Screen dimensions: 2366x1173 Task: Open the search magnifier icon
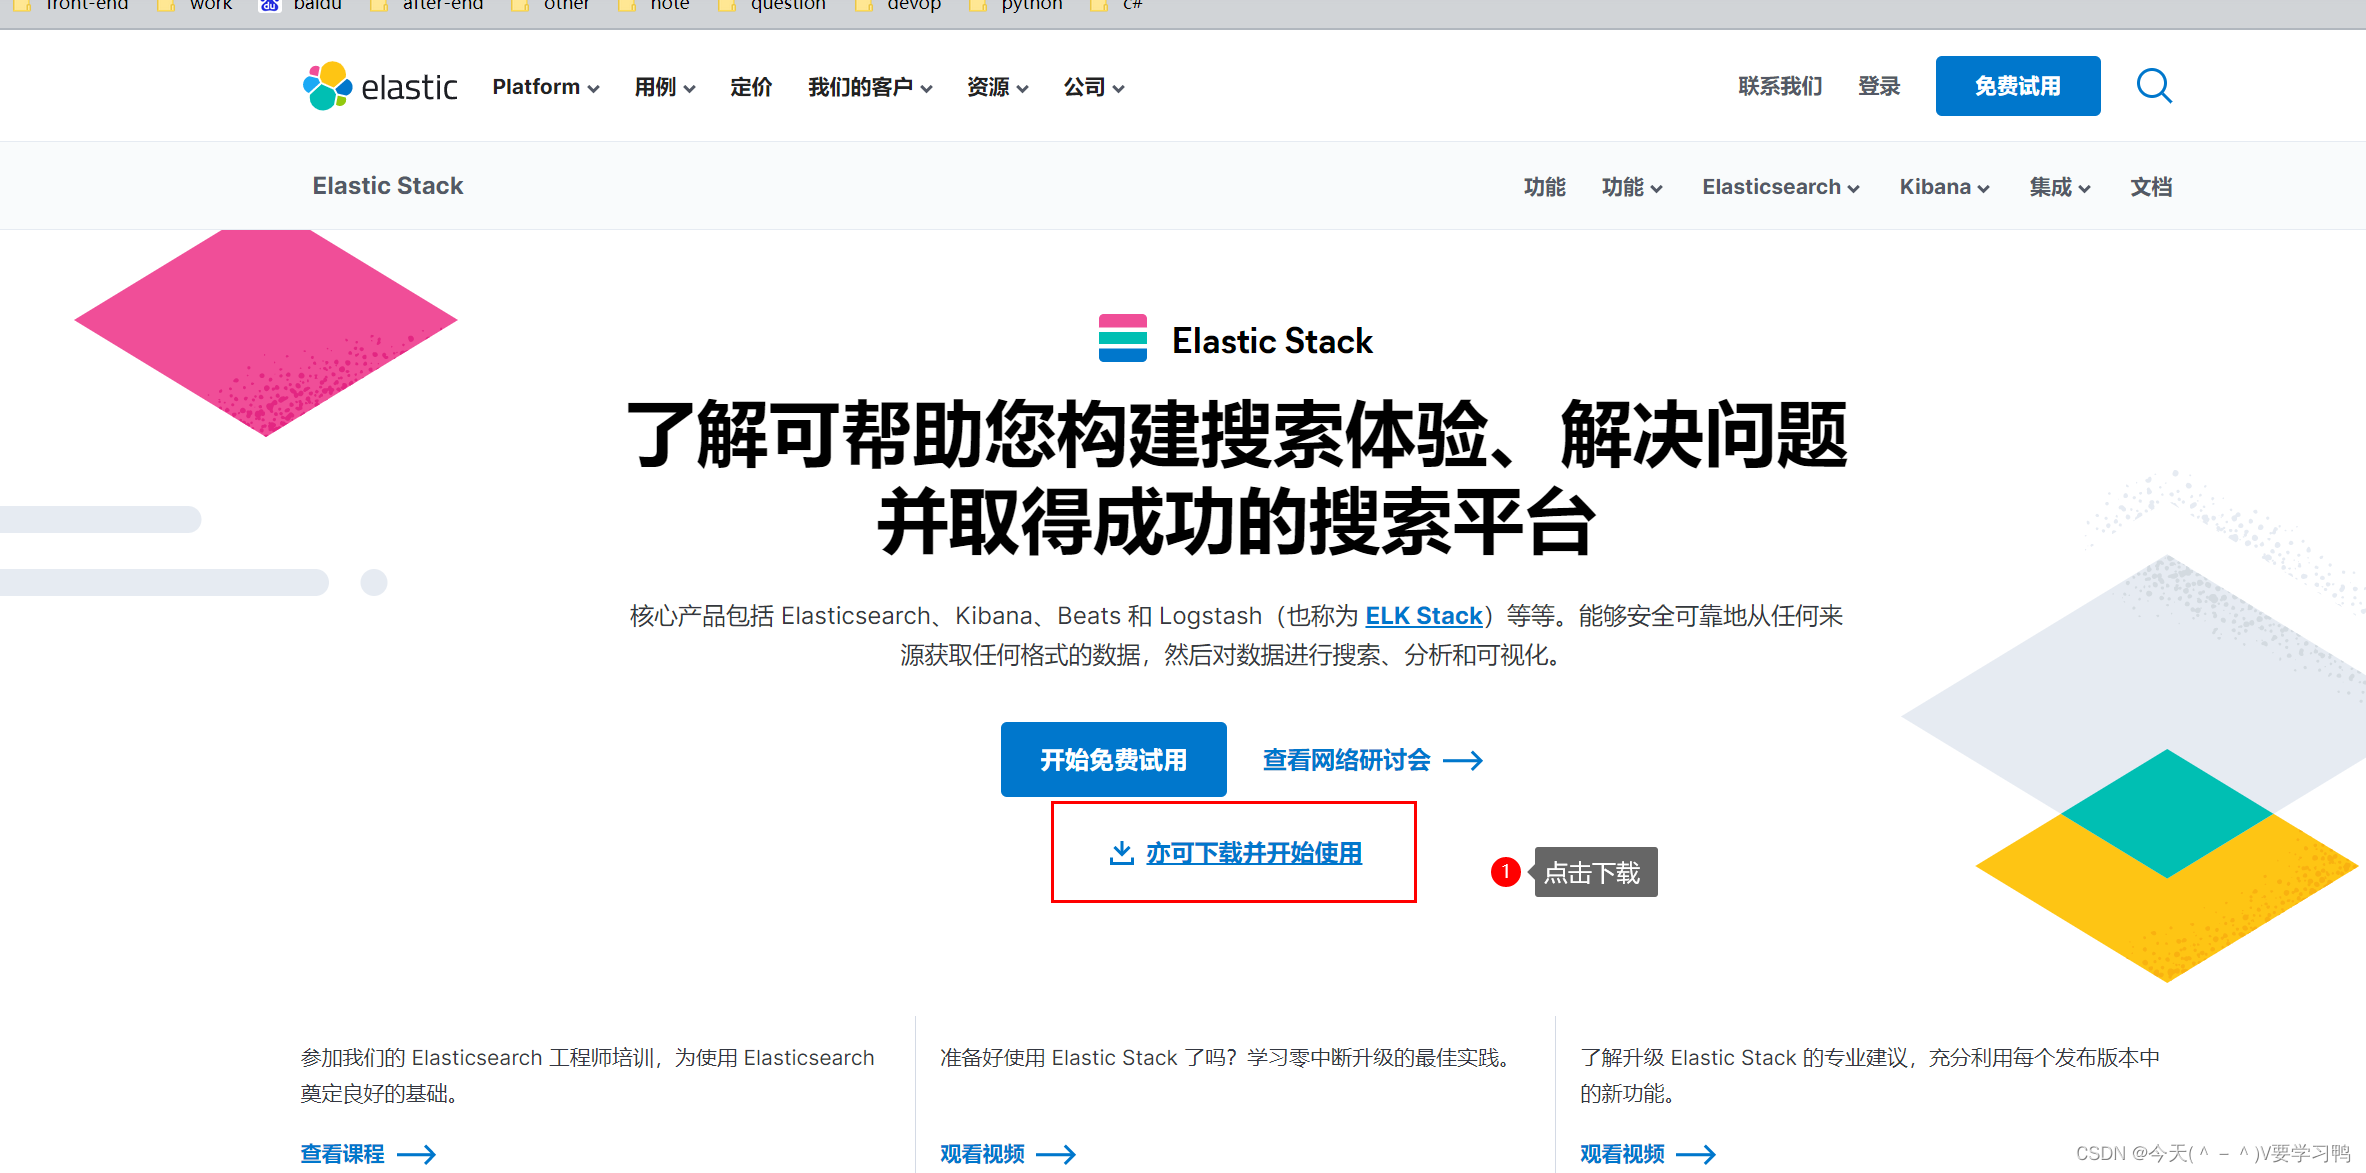[2154, 86]
